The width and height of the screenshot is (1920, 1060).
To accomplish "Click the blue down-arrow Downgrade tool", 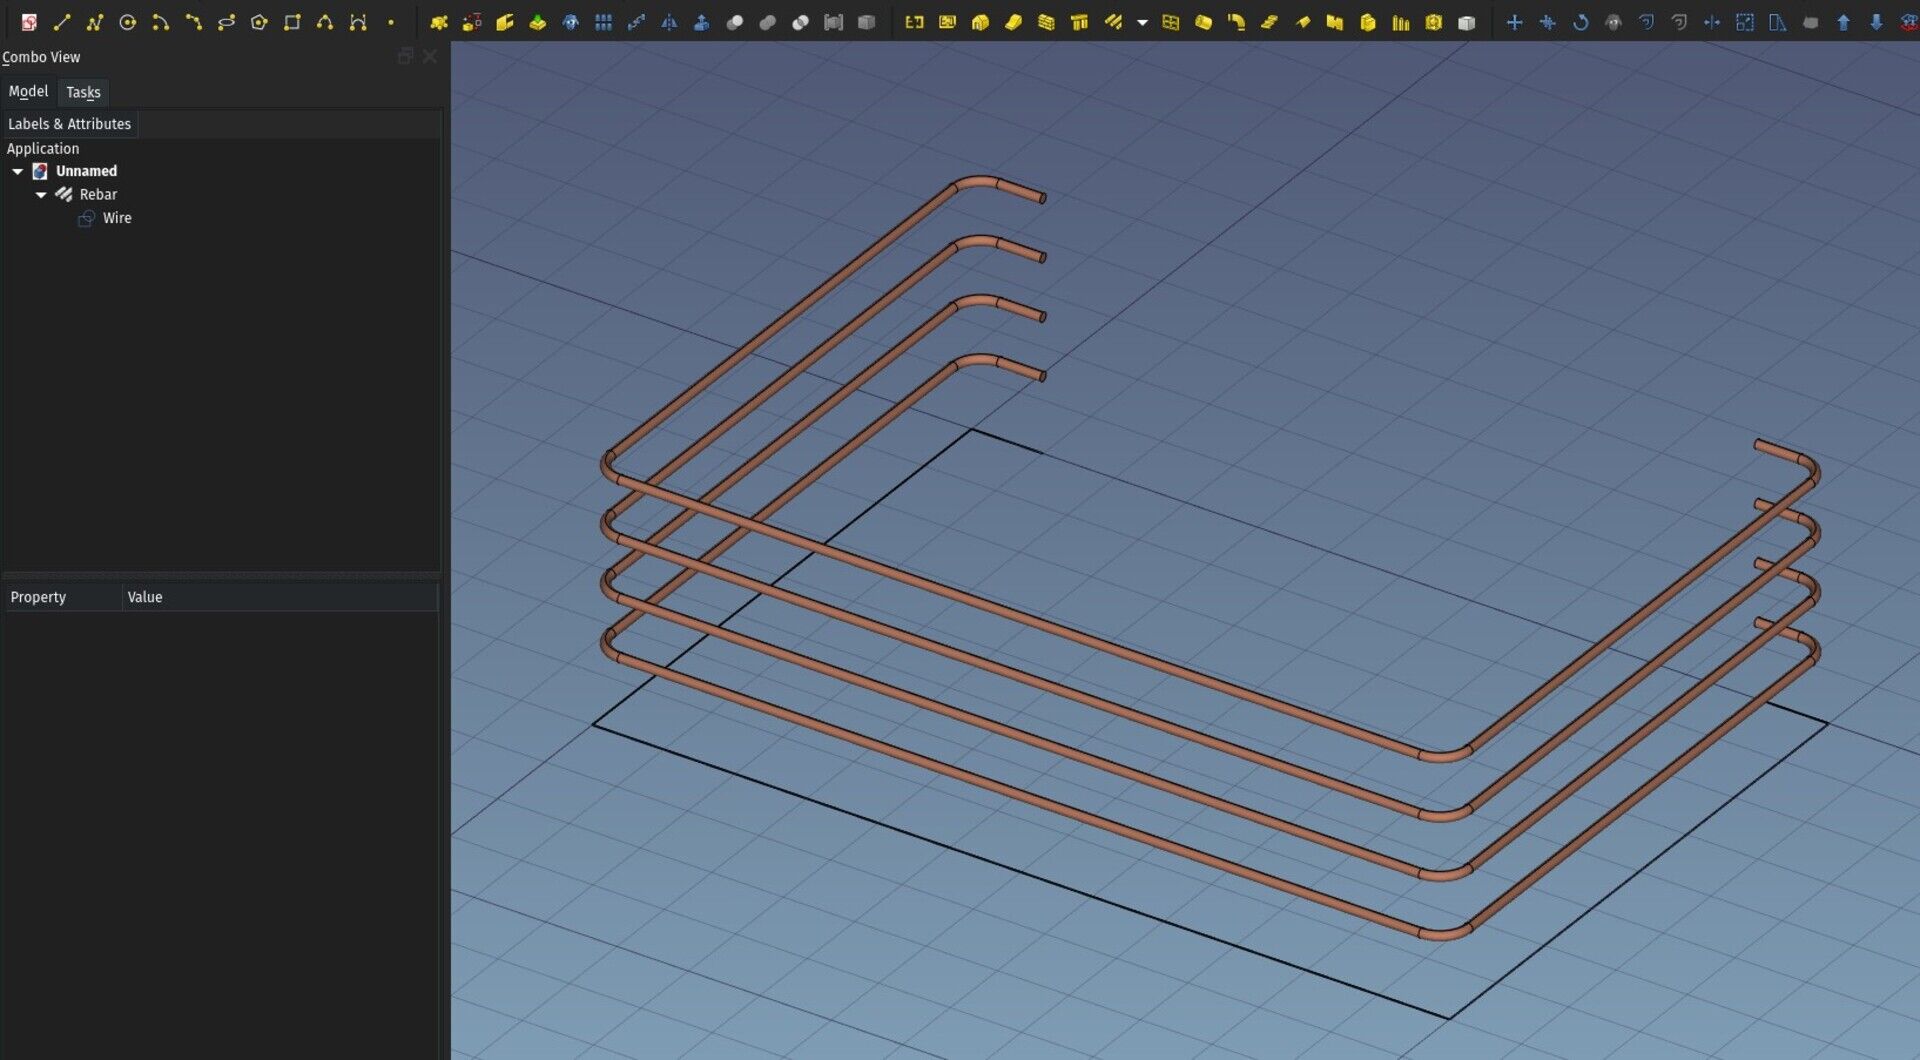I will click(1877, 22).
